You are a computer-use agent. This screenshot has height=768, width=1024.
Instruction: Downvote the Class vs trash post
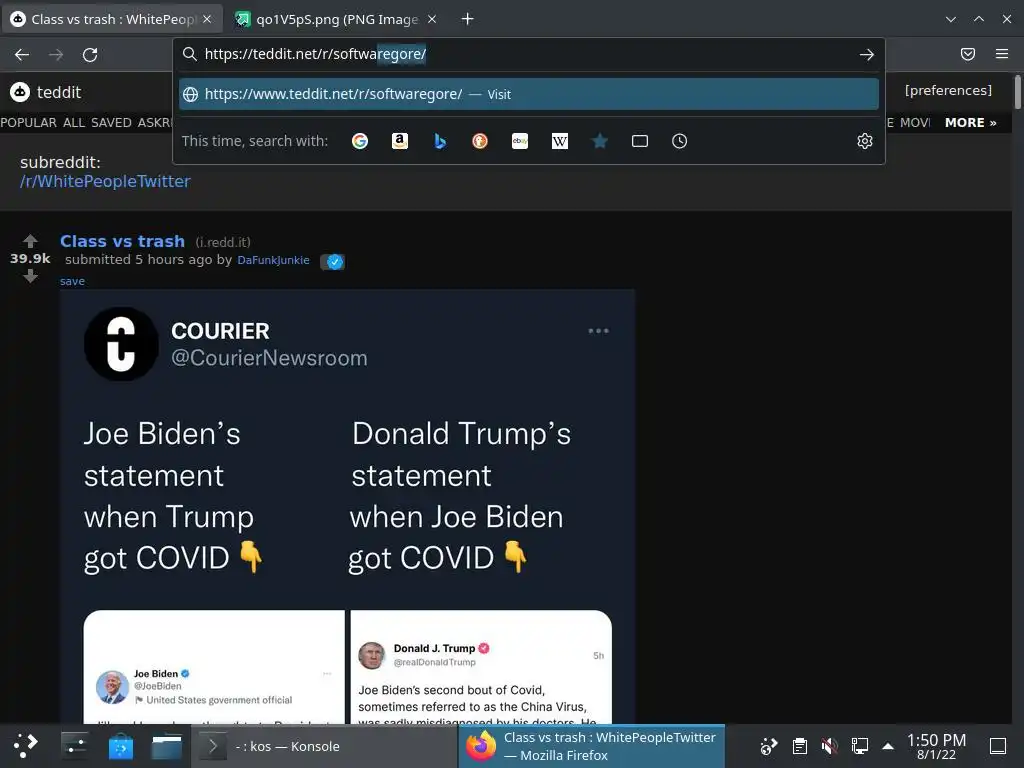pos(30,276)
